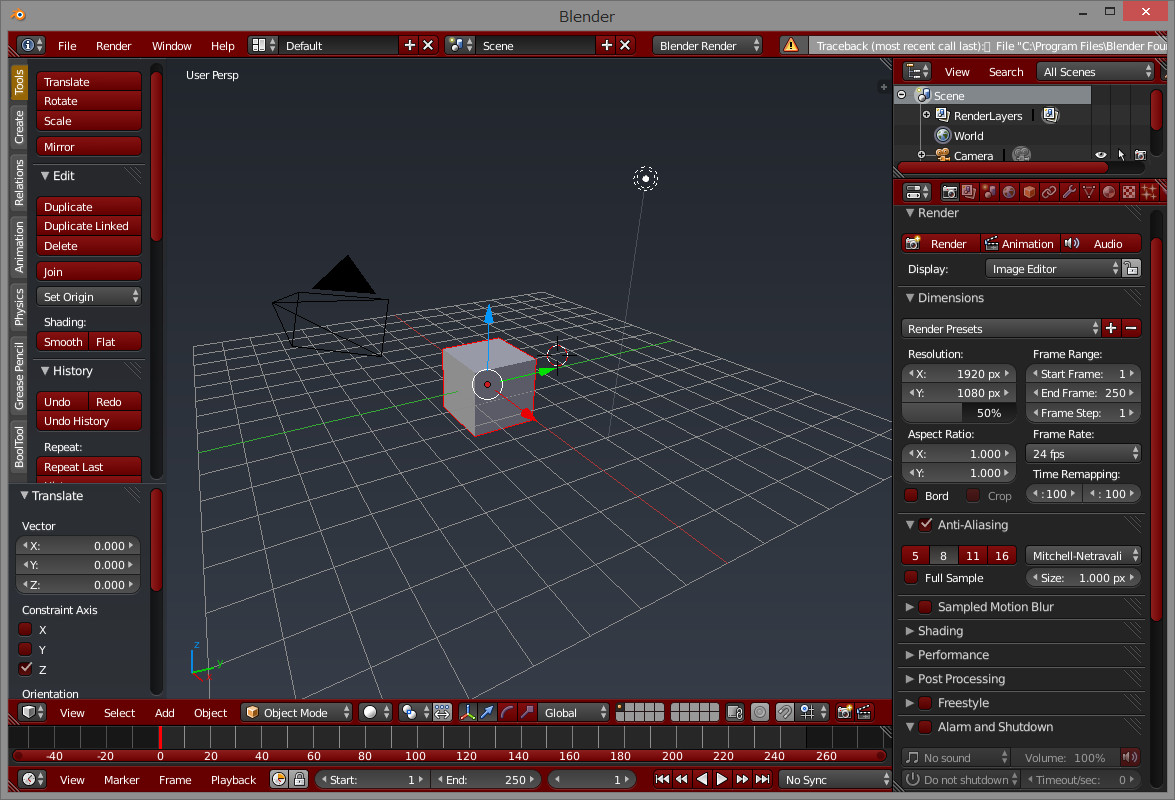Open the File menu
This screenshot has width=1175, height=800.
(x=67, y=46)
